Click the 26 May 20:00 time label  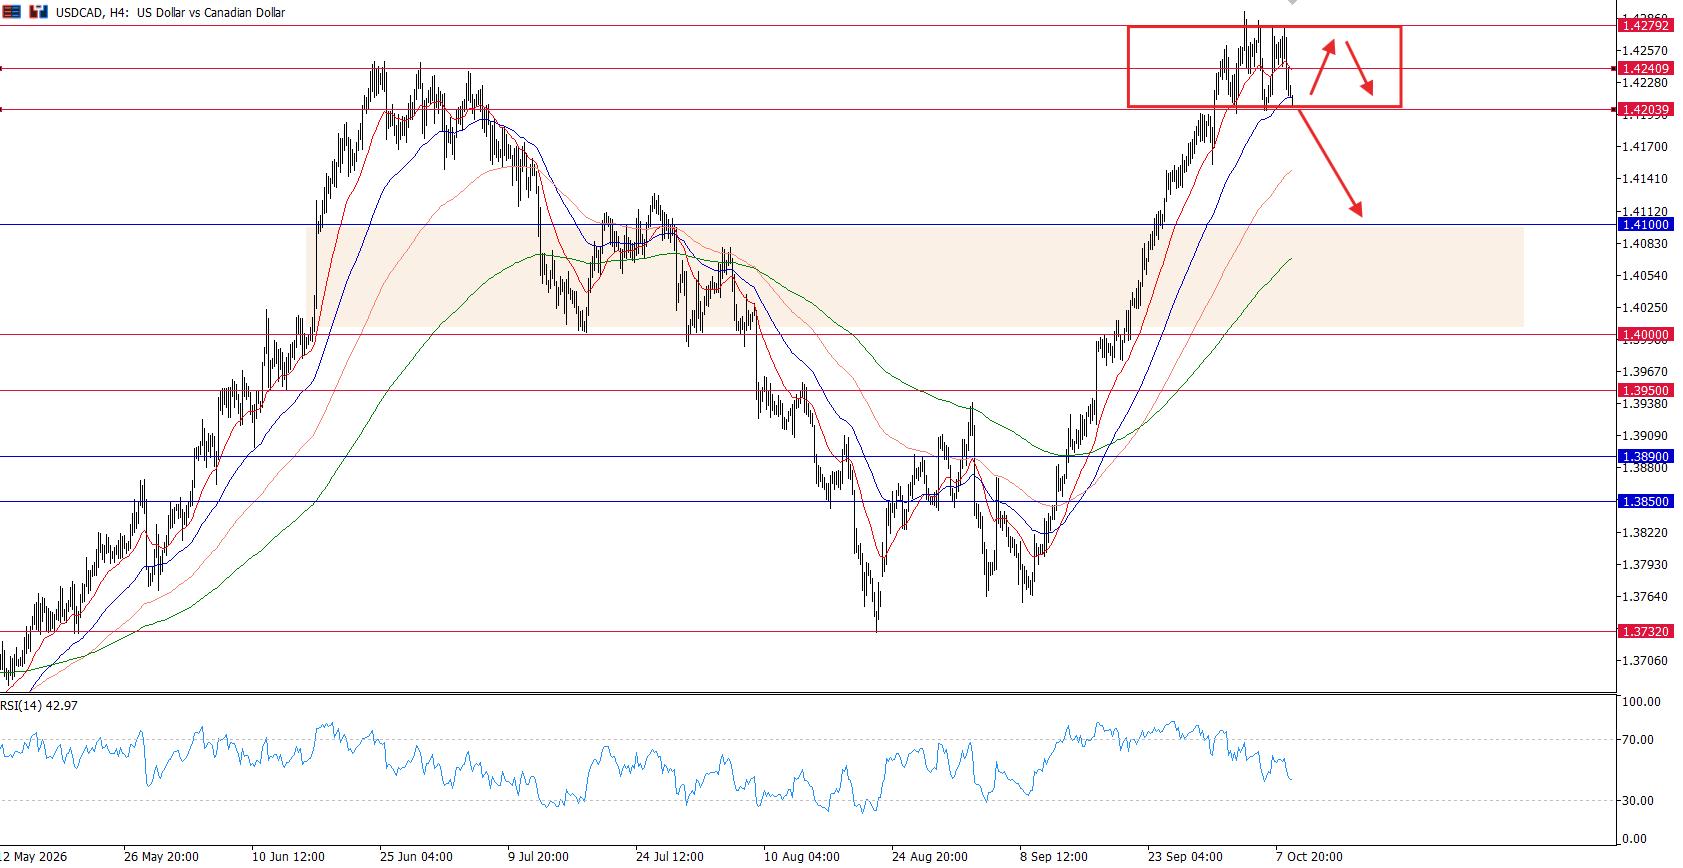tap(161, 857)
